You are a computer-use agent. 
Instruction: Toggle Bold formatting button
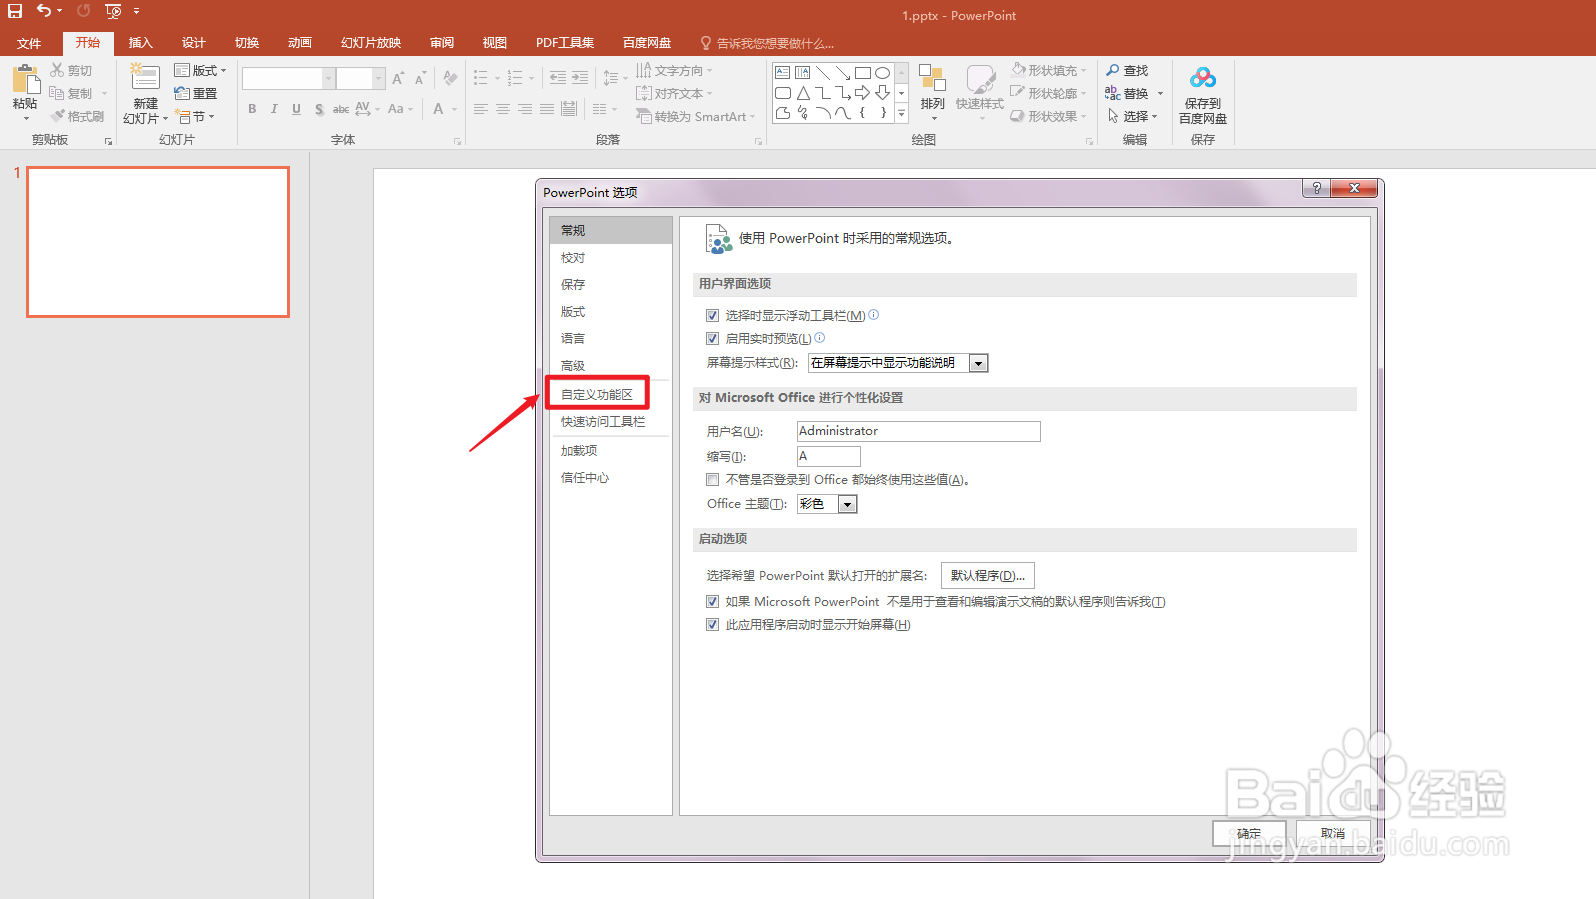click(252, 109)
